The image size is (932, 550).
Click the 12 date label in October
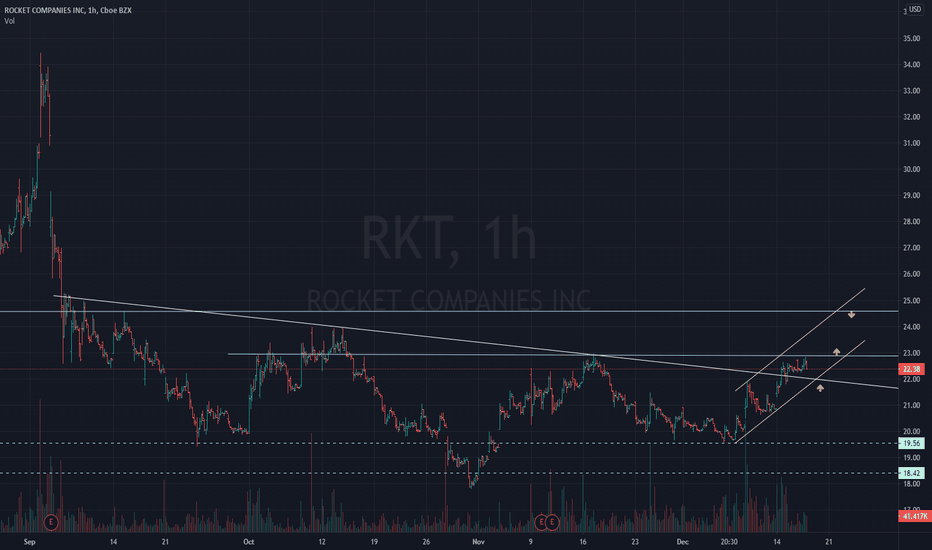[322, 542]
